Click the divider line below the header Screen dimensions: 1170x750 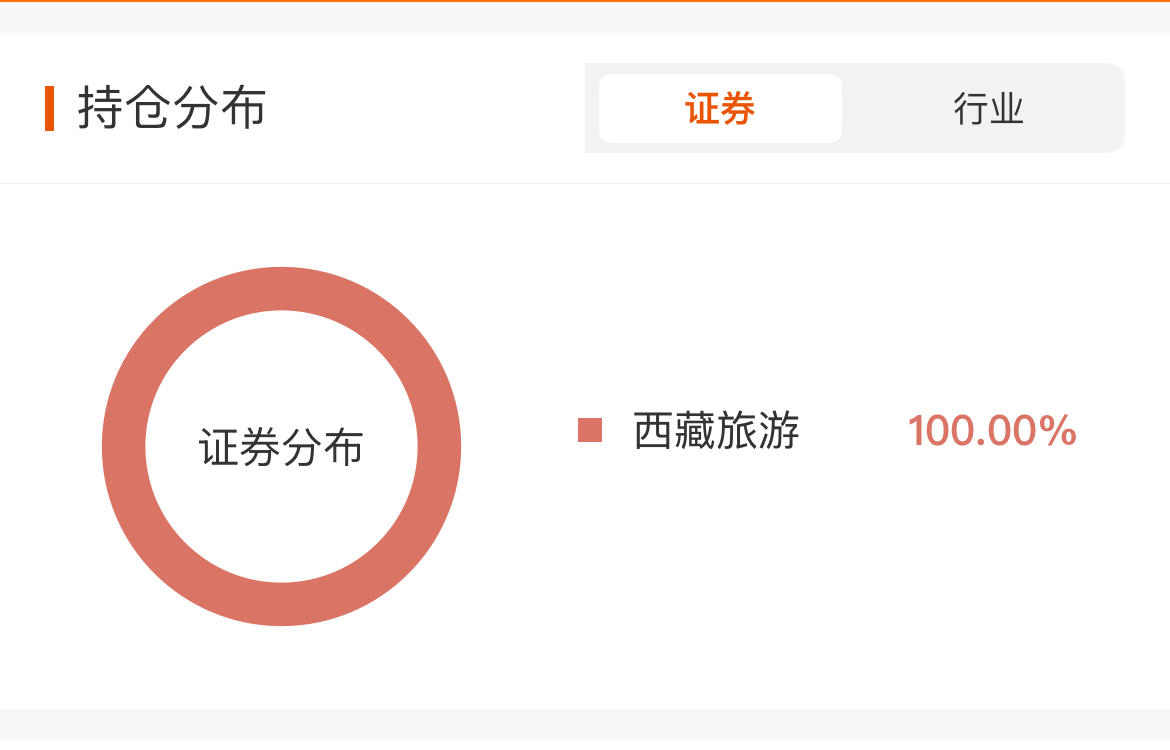point(585,183)
